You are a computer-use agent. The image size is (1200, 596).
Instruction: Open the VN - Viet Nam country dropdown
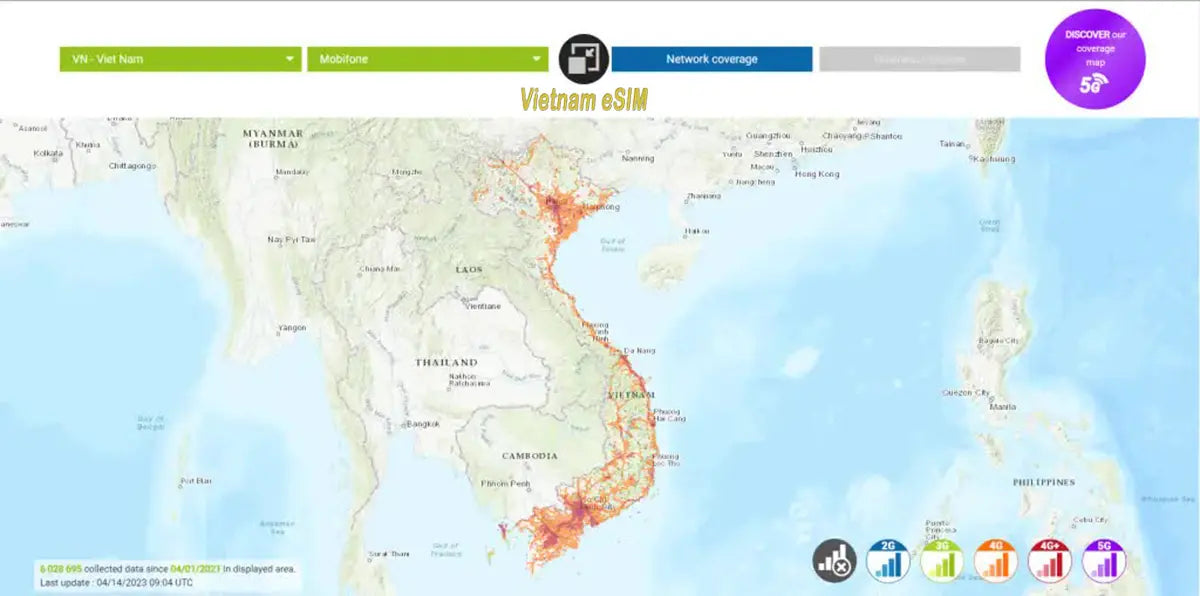pyautogui.click(x=180, y=59)
